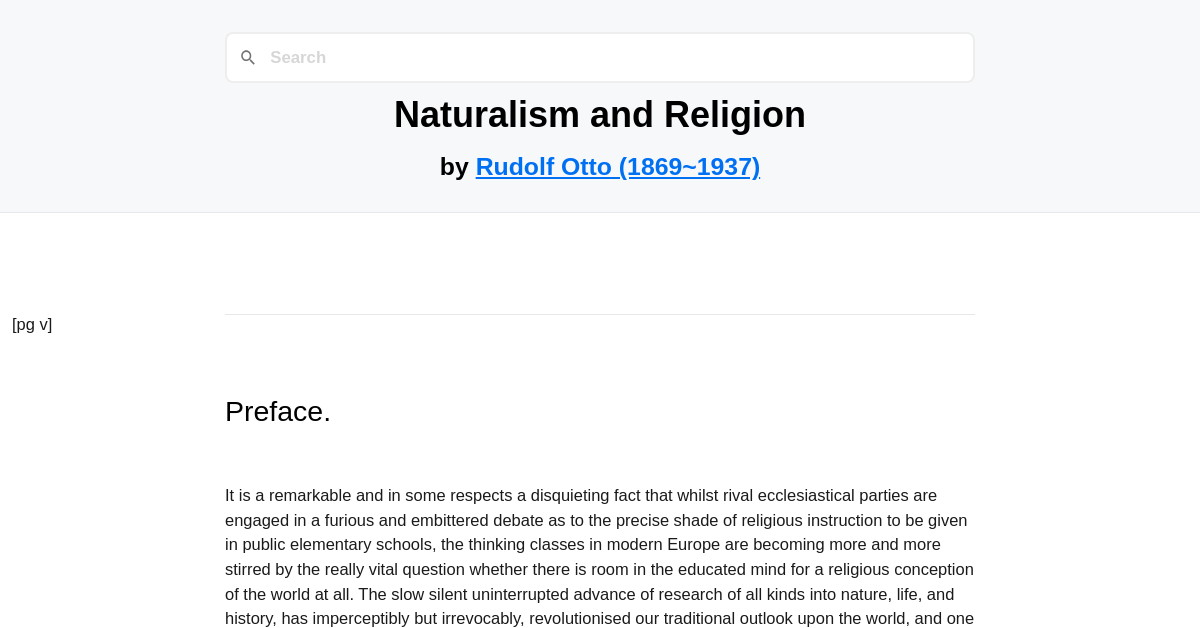Click the 'by' byline under the title
Image resolution: width=1200 pixels, height=628 pixels.
[x=455, y=166]
